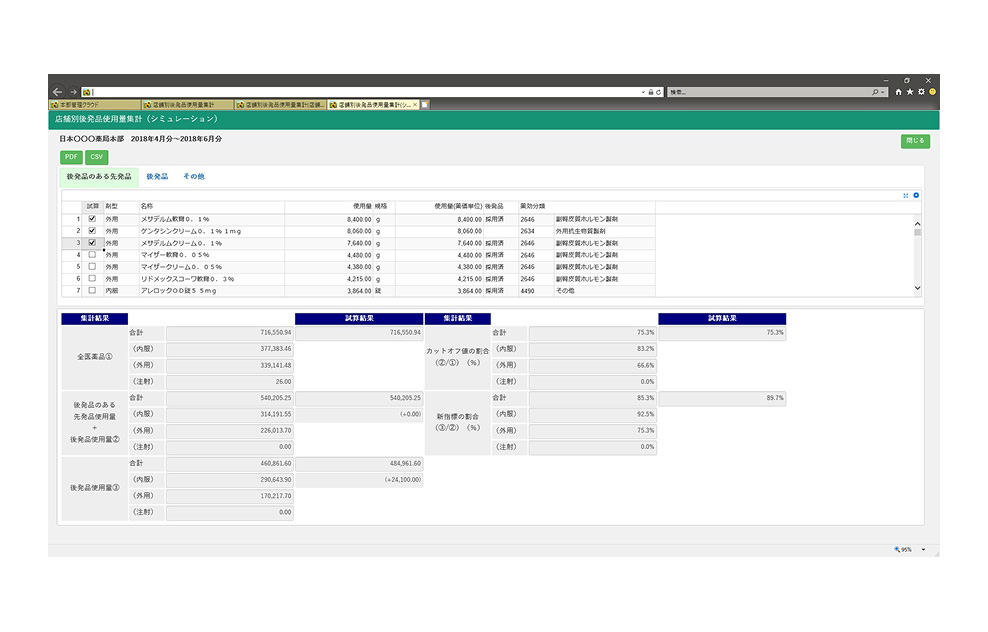Open the browser home page icon
988x632 pixels.
(899, 91)
